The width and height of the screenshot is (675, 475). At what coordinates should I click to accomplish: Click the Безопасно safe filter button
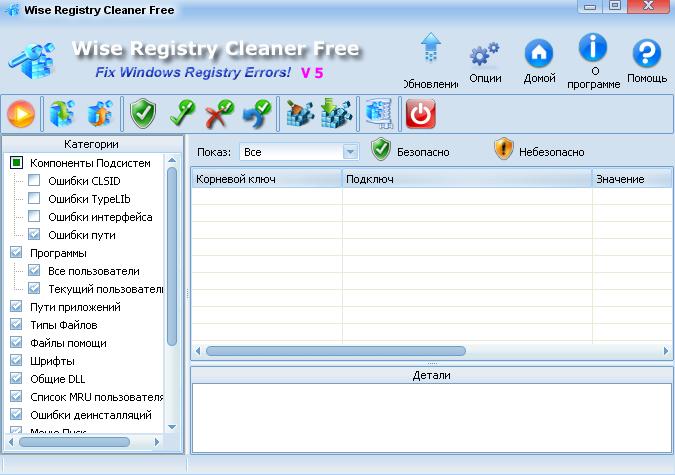coord(410,151)
